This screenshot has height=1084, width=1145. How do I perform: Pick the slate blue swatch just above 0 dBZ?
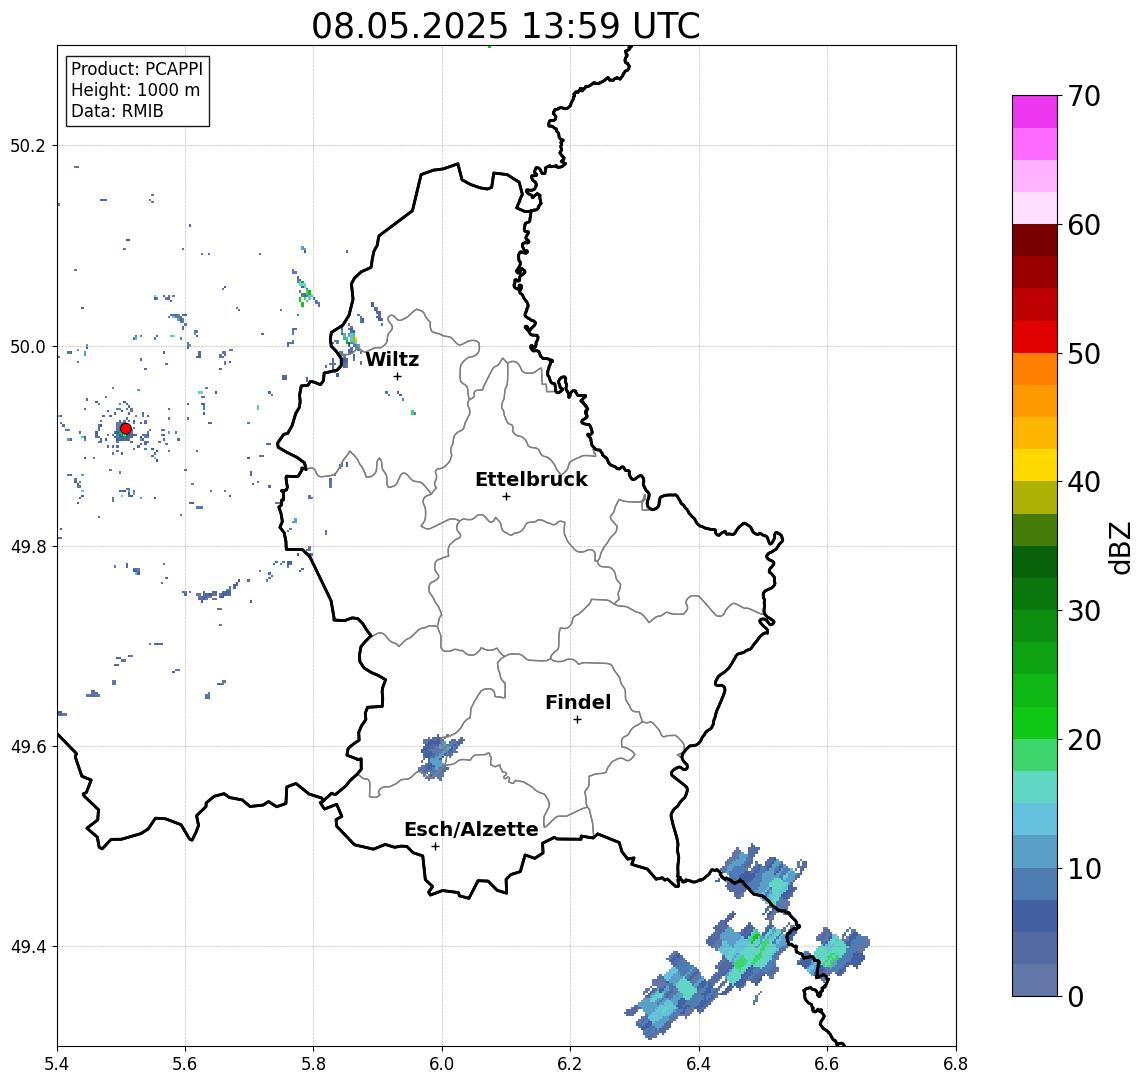point(1035,980)
